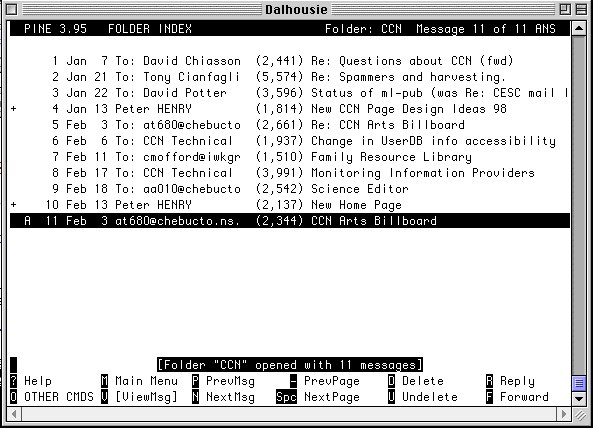Select message 2 Spammers and harvesting
The image size is (593, 428).
pos(290,77)
